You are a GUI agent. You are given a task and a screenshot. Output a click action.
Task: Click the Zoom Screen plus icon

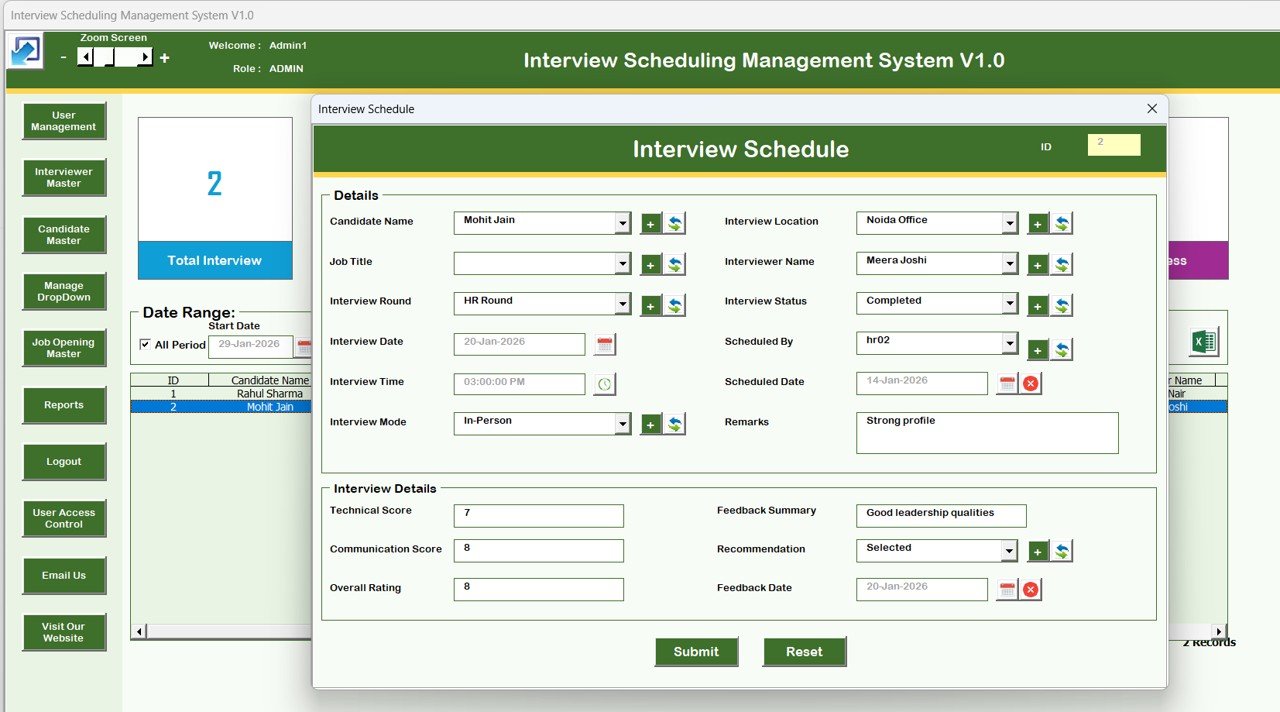[x=164, y=57]
